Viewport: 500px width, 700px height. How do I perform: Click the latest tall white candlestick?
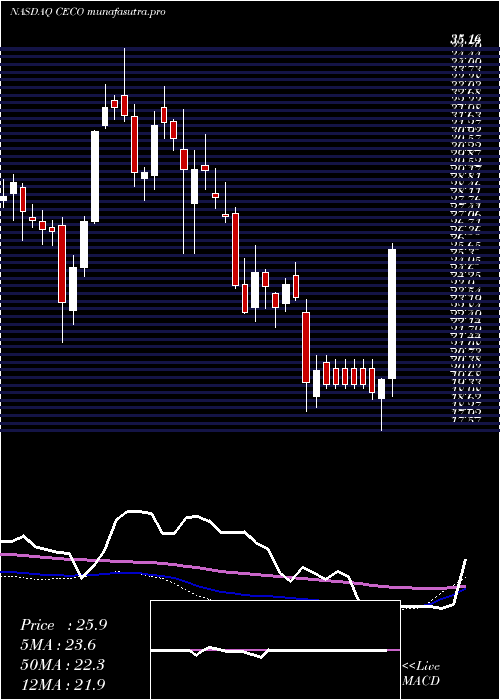point(392,314)
